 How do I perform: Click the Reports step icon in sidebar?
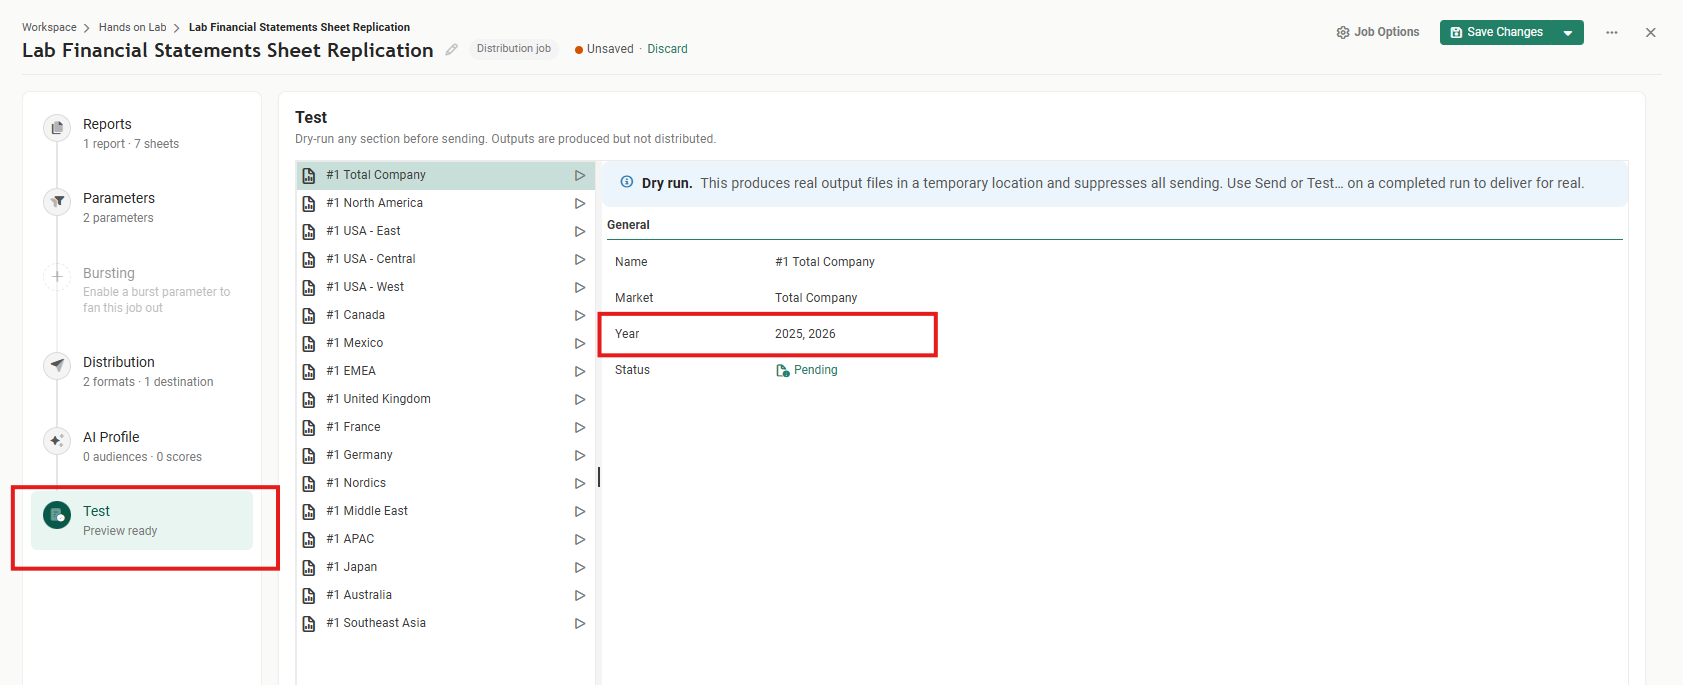(57, 128)
